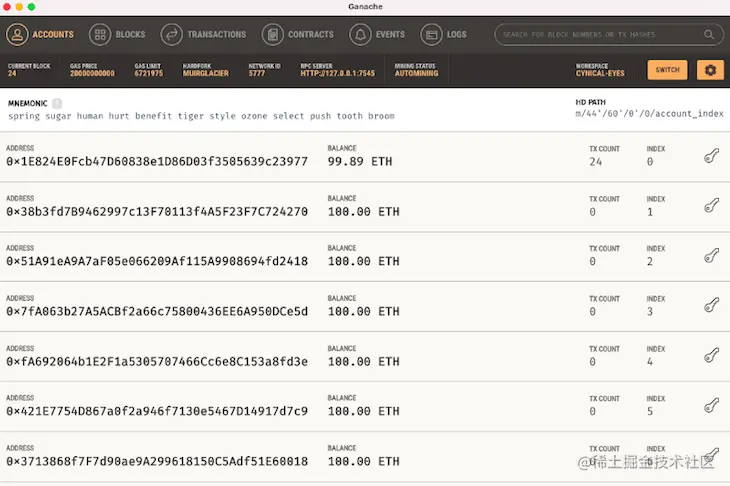Click the RPC server address HTTP://127.0.0.1:7545
Image resolution: width=730 pixels, height=486 pixels.
[338, 73]
